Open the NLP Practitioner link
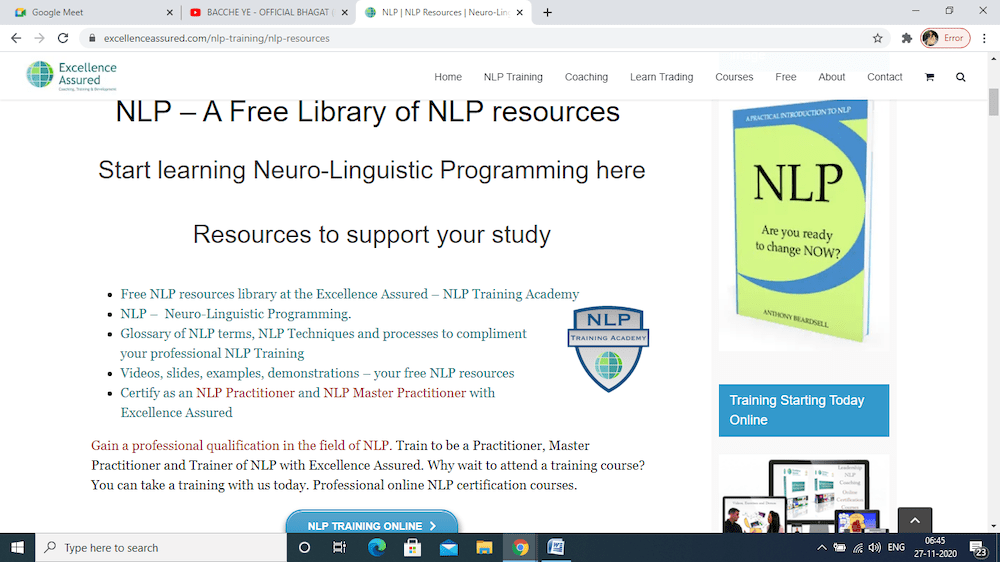Image resolution: width=1000 pixels, height=562 pixels. (246, 393)
